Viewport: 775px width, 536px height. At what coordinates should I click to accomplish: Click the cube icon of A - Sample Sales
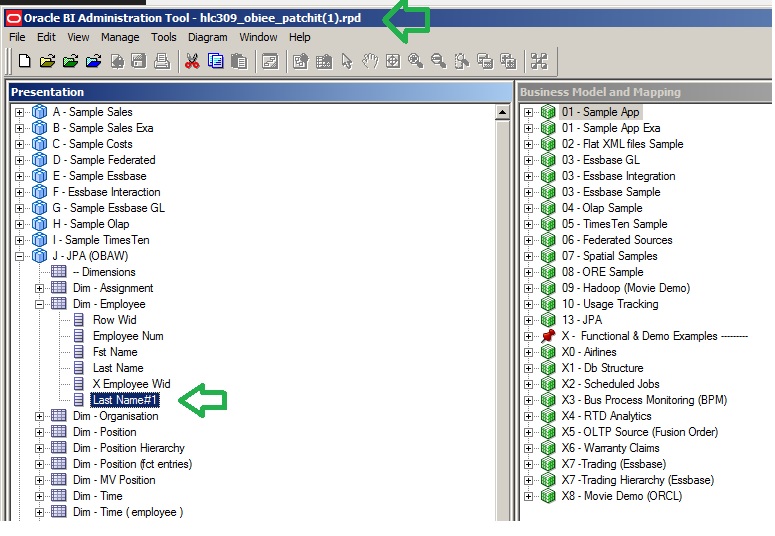pos(40,112)
